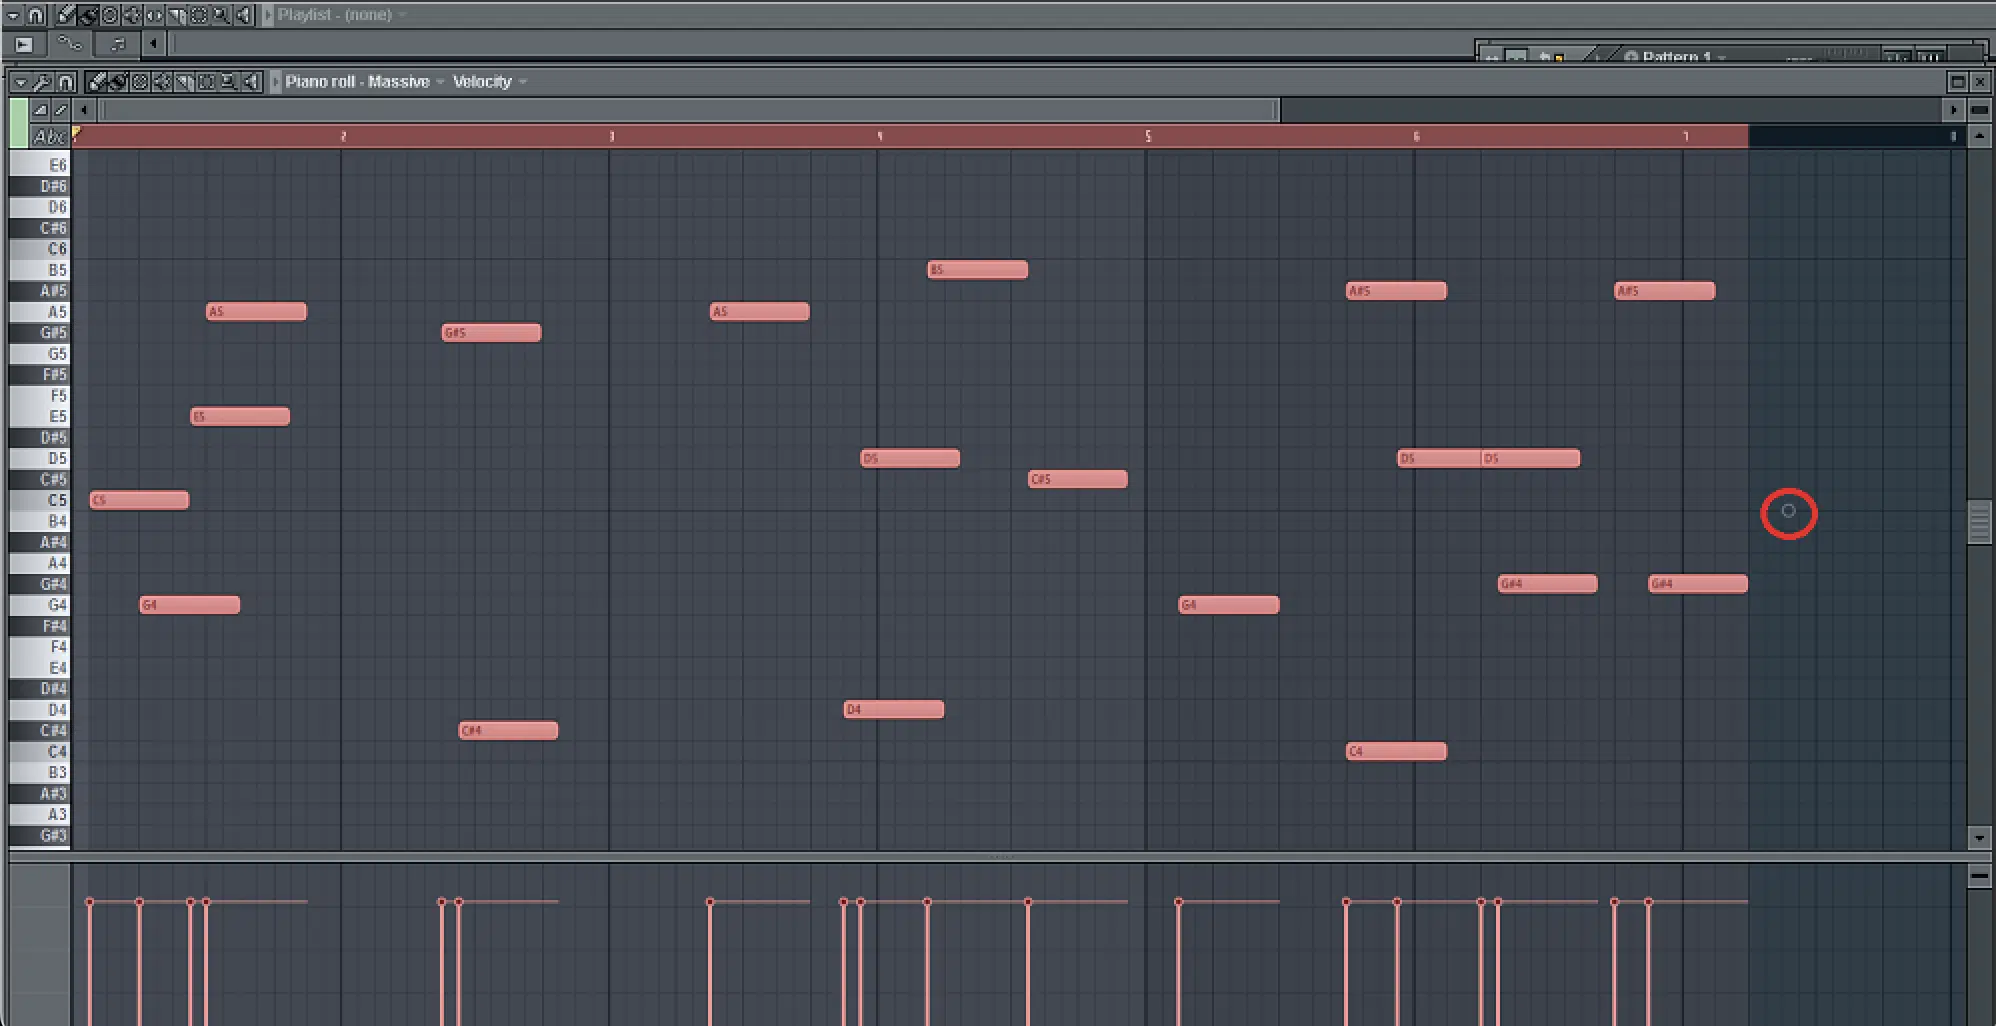Click bar 5 on the timeline ruler
The image size is (1996, 1026).
1148,136
